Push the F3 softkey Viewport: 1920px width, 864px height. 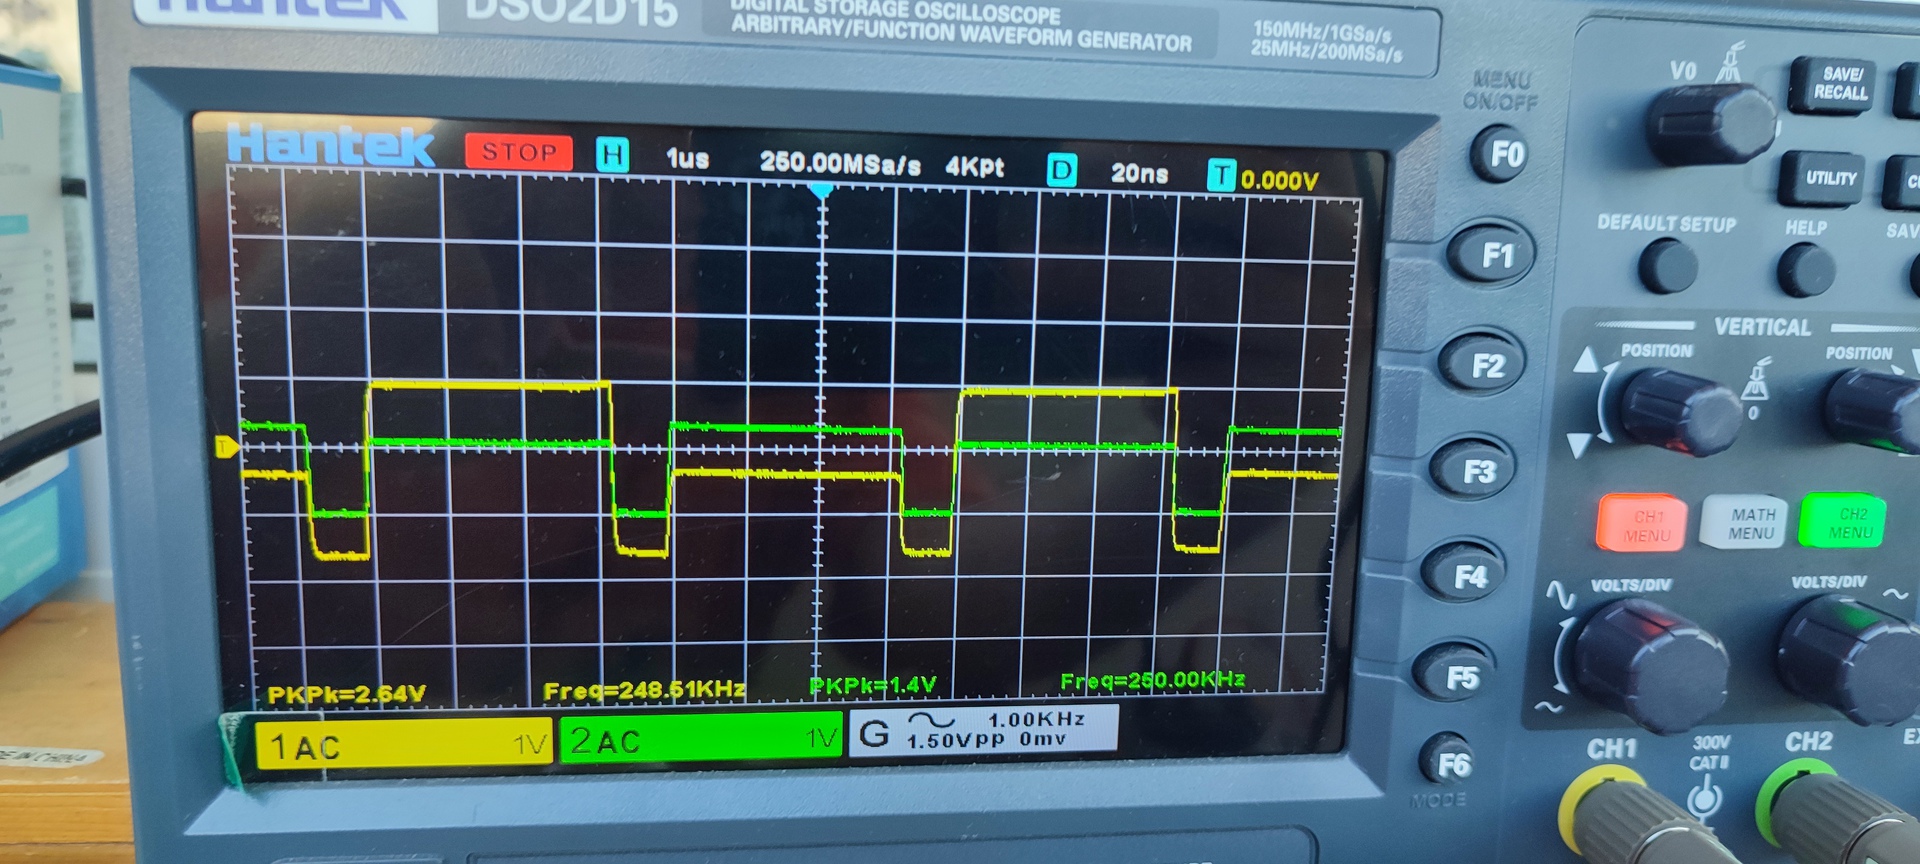(1474, 470)
